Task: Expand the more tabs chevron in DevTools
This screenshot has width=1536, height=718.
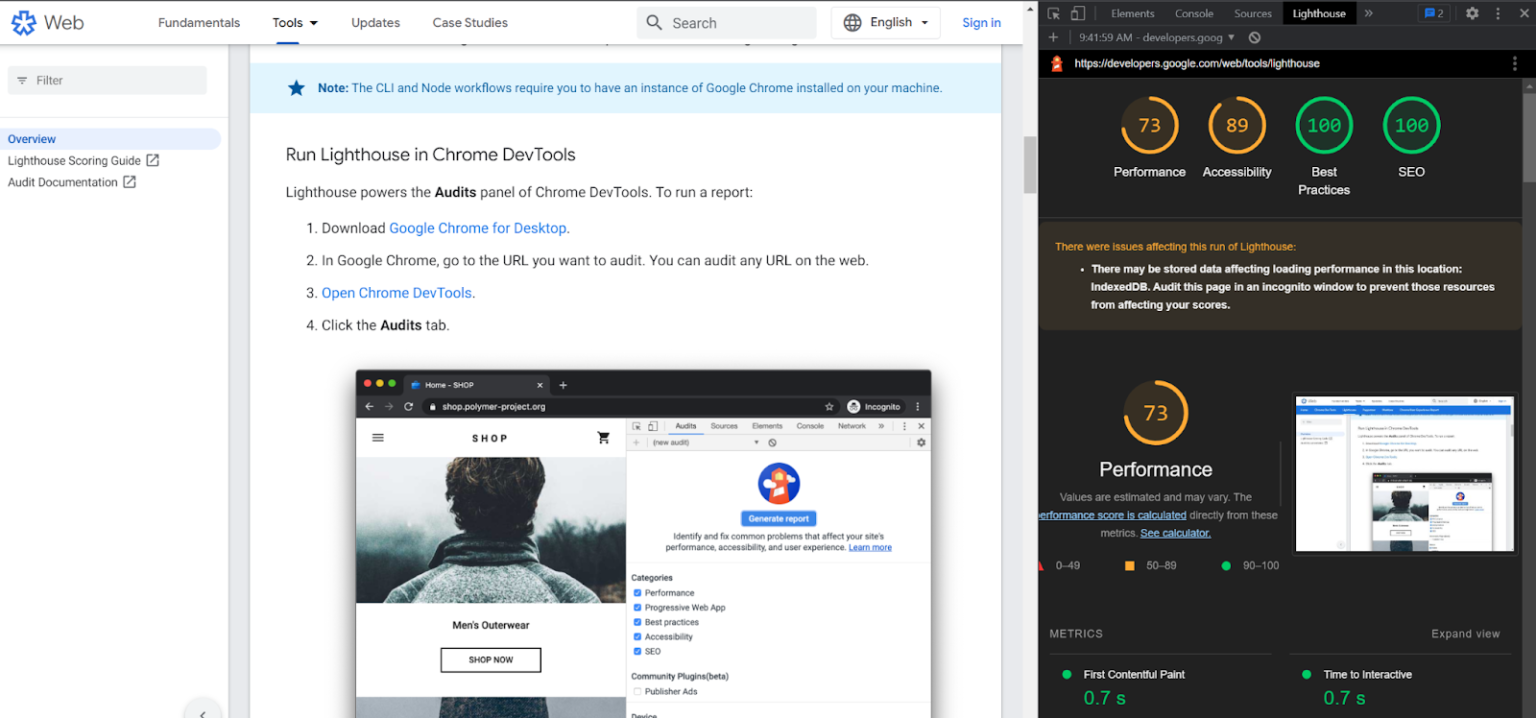Action: pyautogui.click(x=1369, y=13)
